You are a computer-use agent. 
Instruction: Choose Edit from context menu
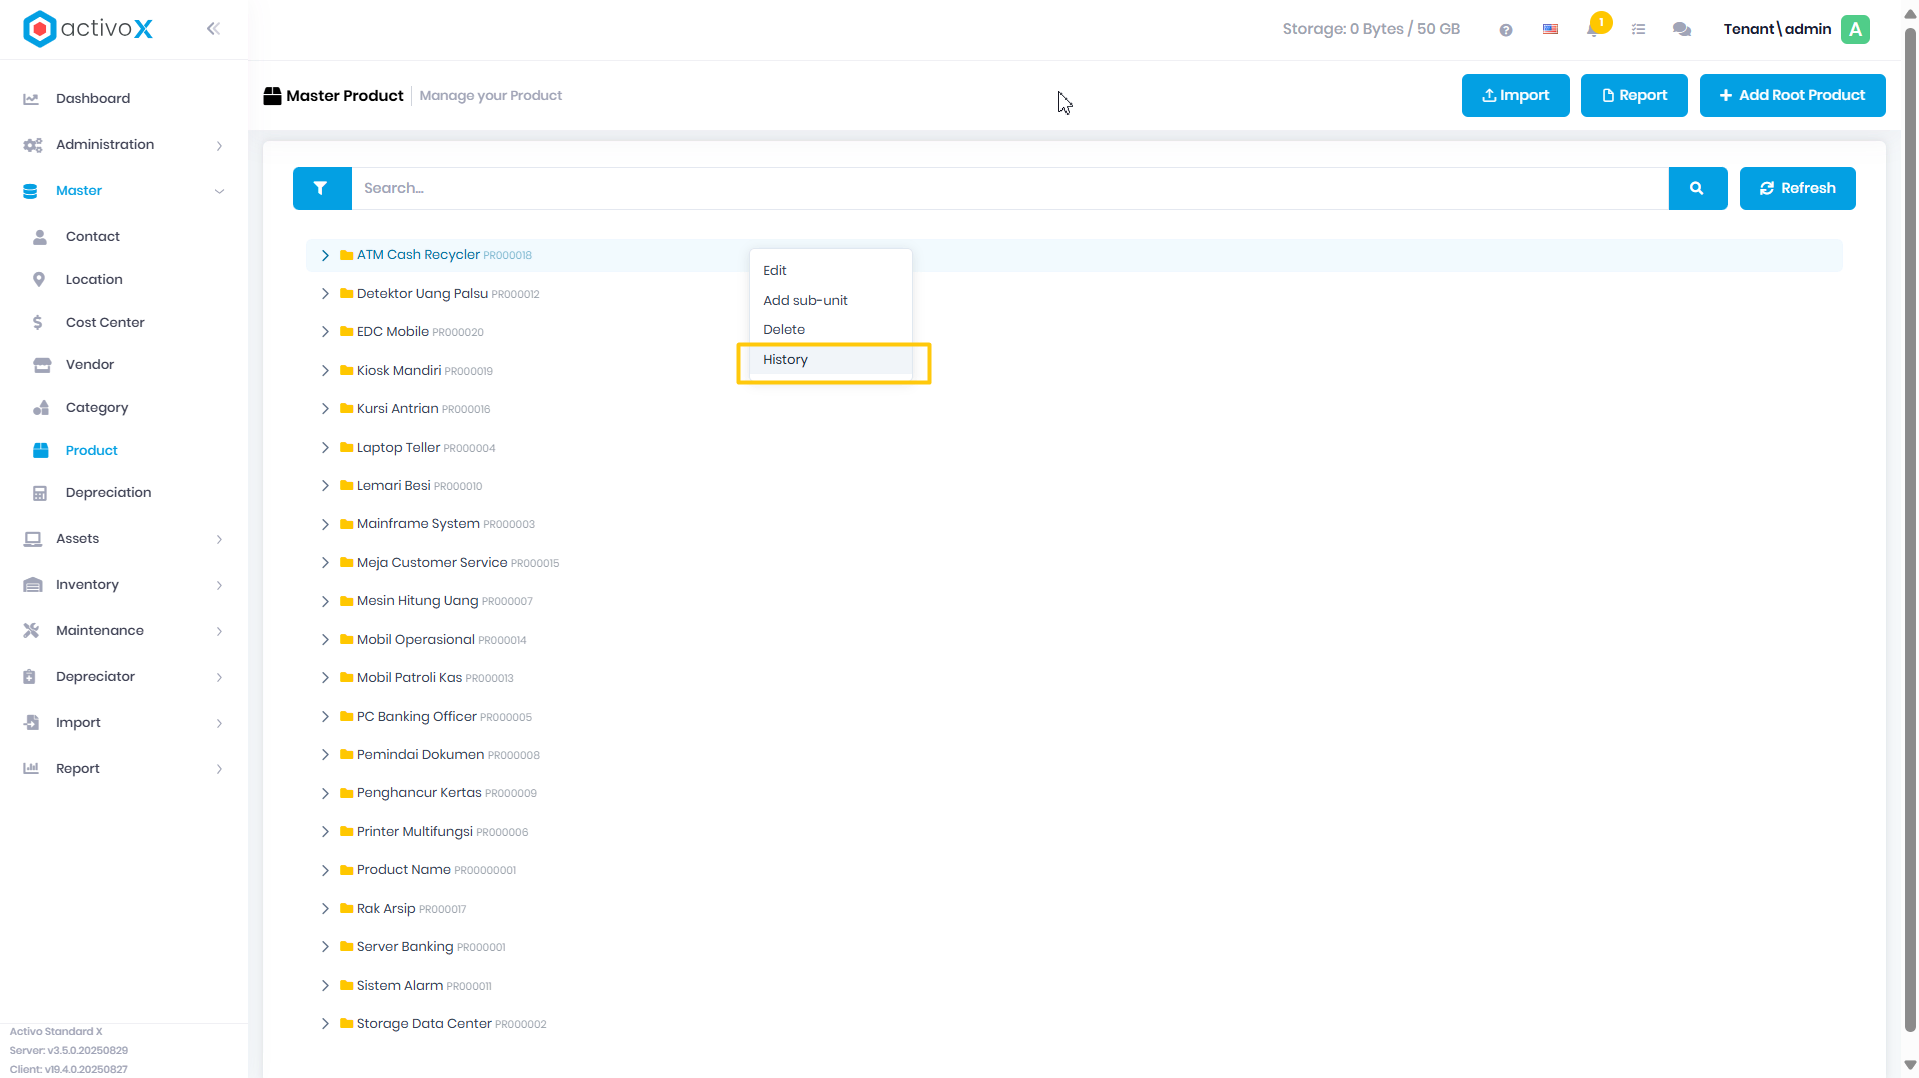[x=831, y=270]
